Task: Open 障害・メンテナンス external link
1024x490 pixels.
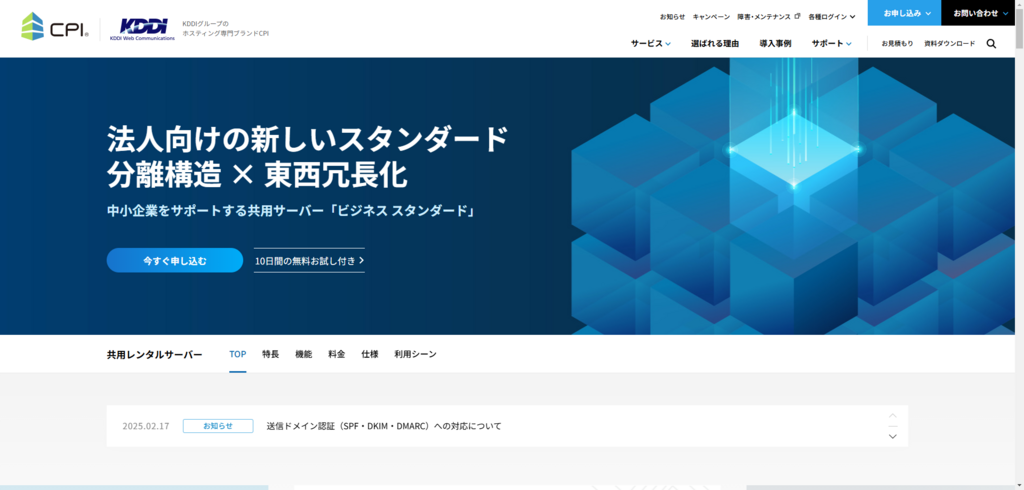Action: (x=768, y=17)
